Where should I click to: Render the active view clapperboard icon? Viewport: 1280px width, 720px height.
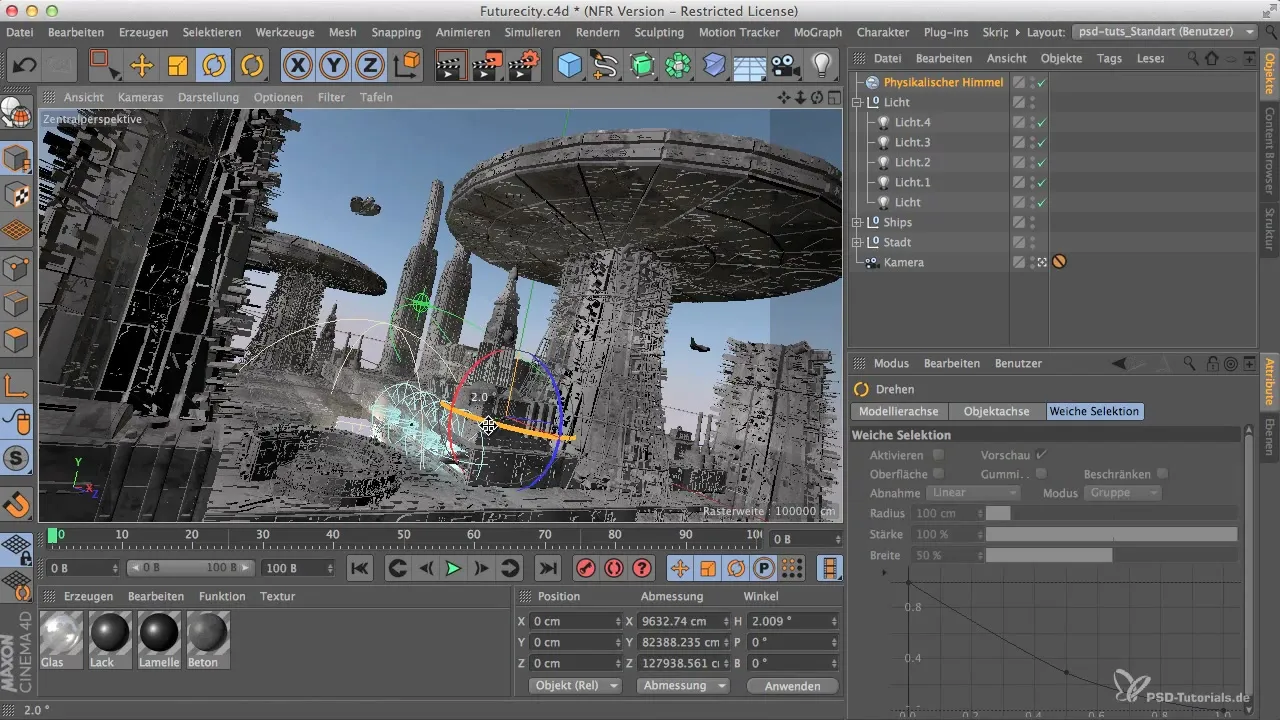(452, 66)
